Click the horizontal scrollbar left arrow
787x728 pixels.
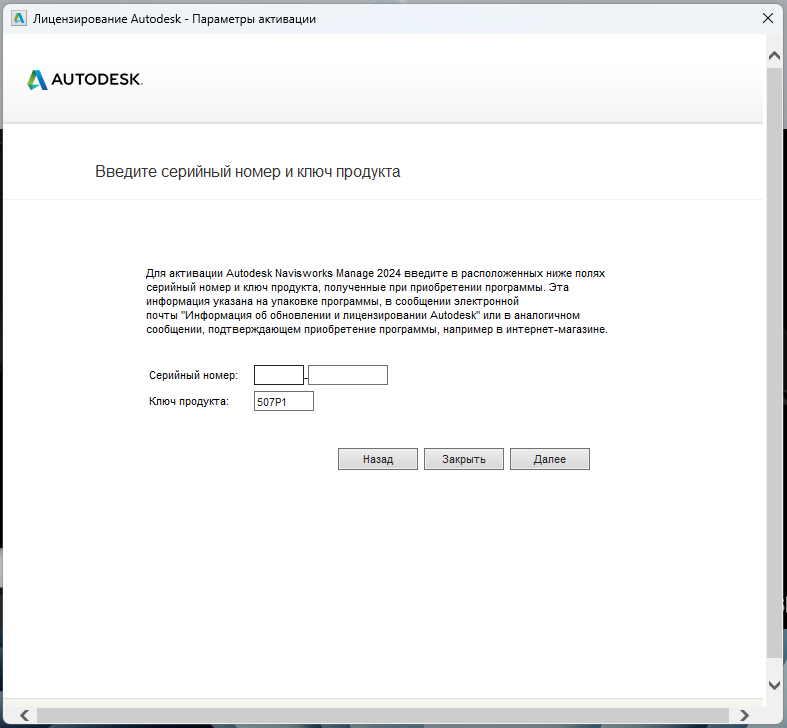pyautogui.click(x=25, y=715)
